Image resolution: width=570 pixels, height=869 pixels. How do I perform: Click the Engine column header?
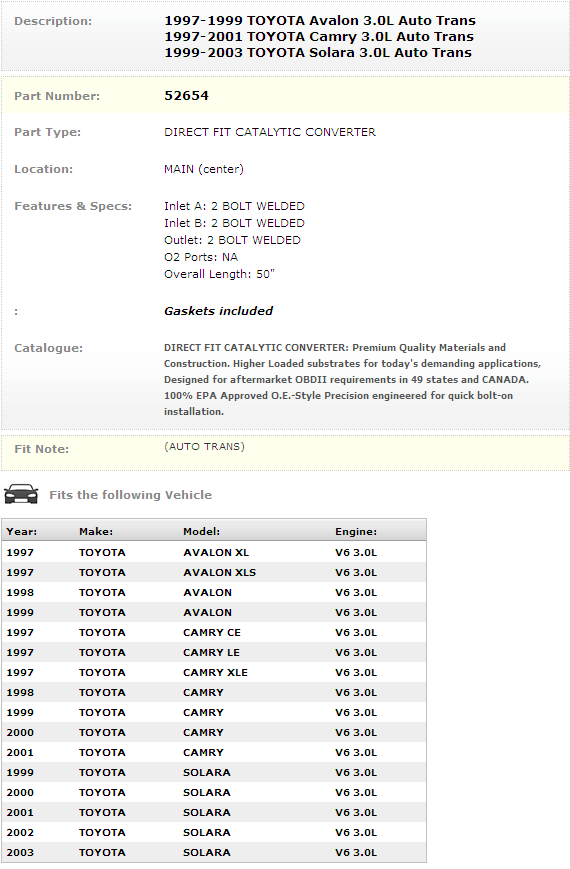356,531
